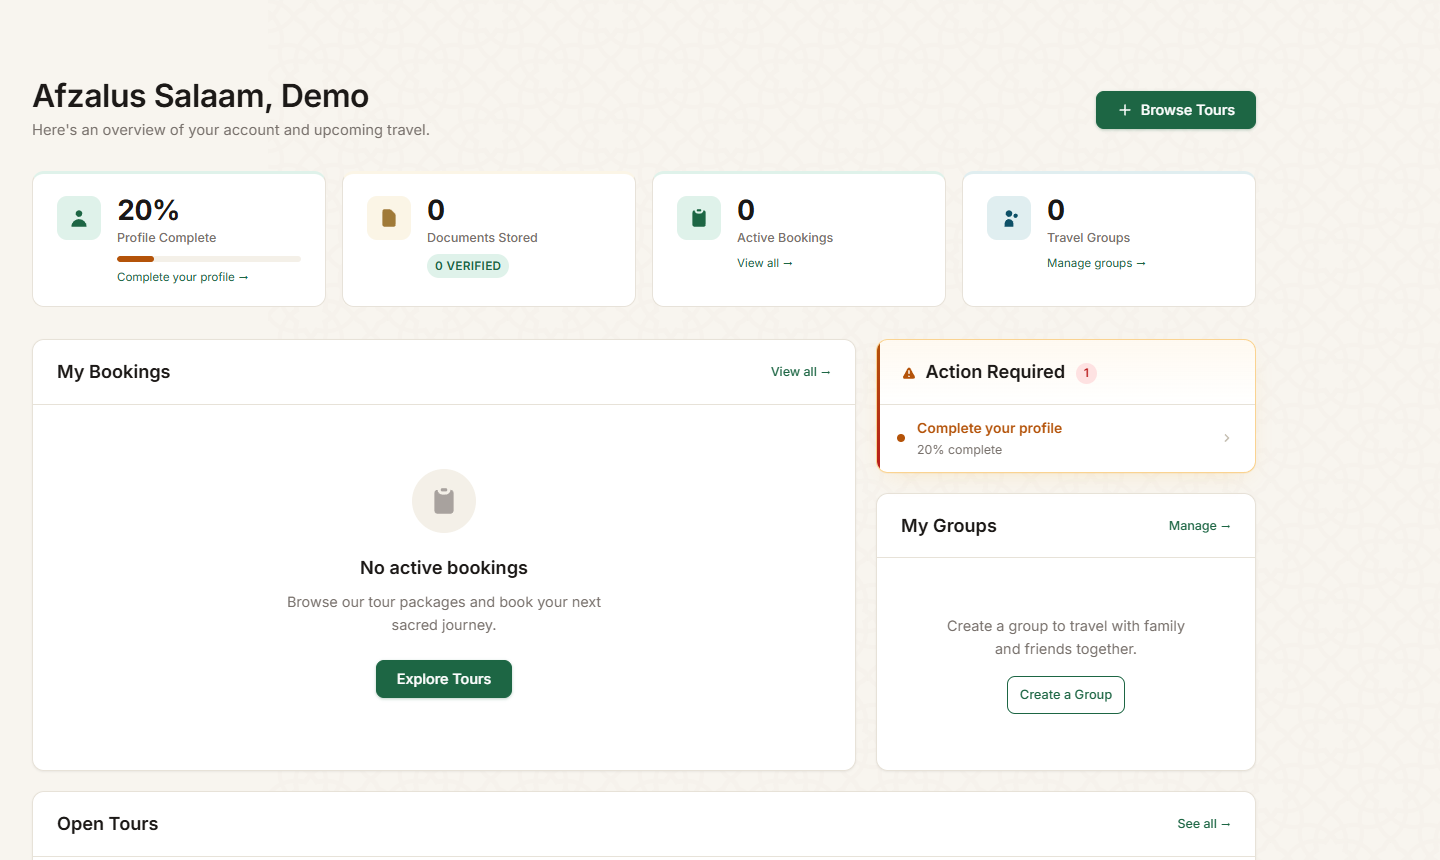
Task: Click the Active Bookings clipboard icon
Action: (699, 218)
